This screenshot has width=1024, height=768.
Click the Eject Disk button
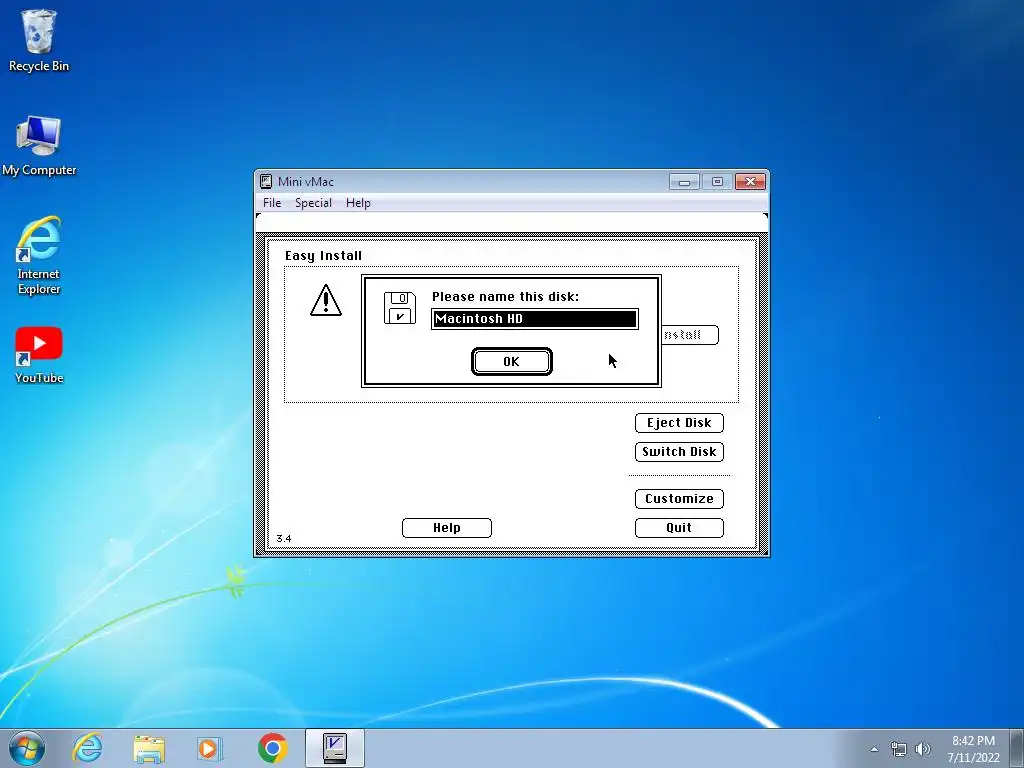pyautogui.click(x=679, y=423)
